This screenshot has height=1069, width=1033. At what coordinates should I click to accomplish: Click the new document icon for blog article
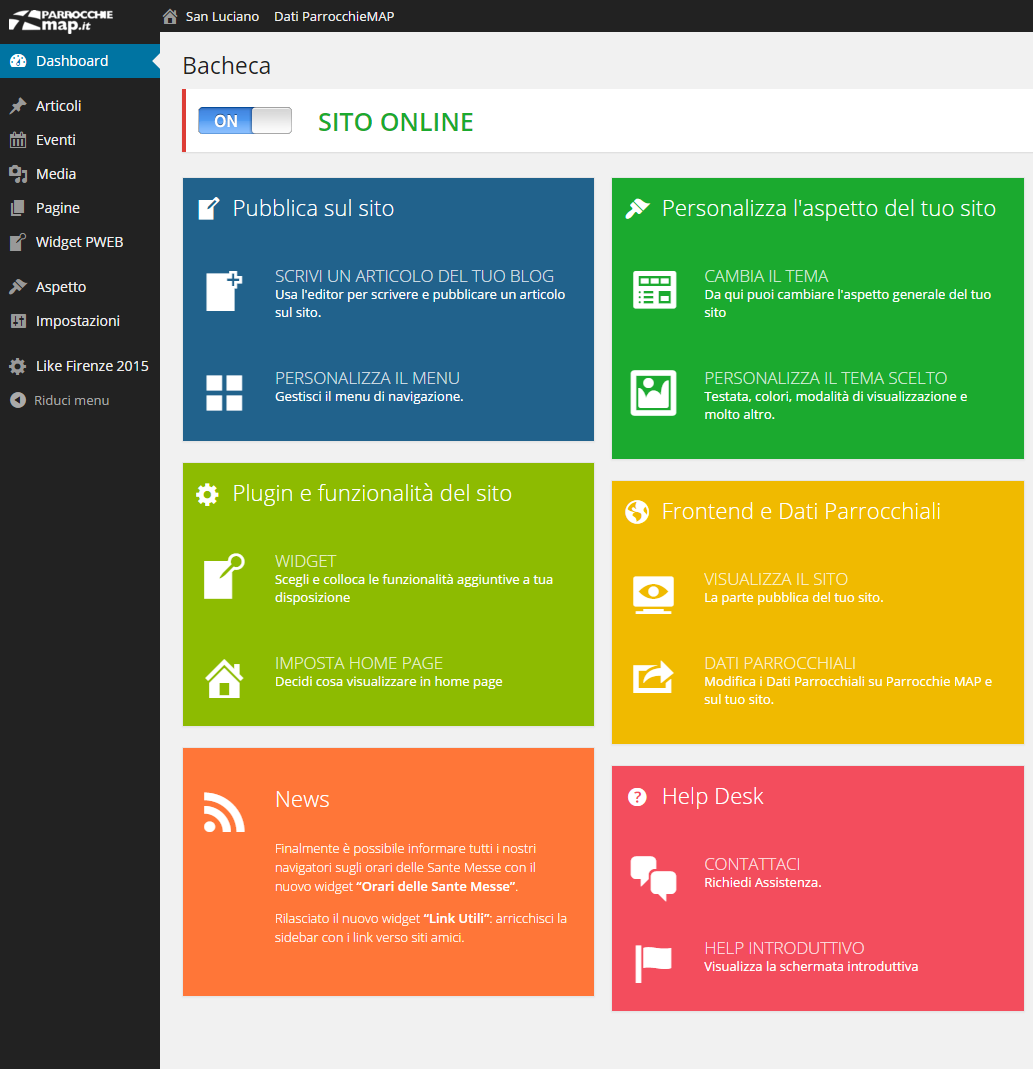[x=224, y=291]
